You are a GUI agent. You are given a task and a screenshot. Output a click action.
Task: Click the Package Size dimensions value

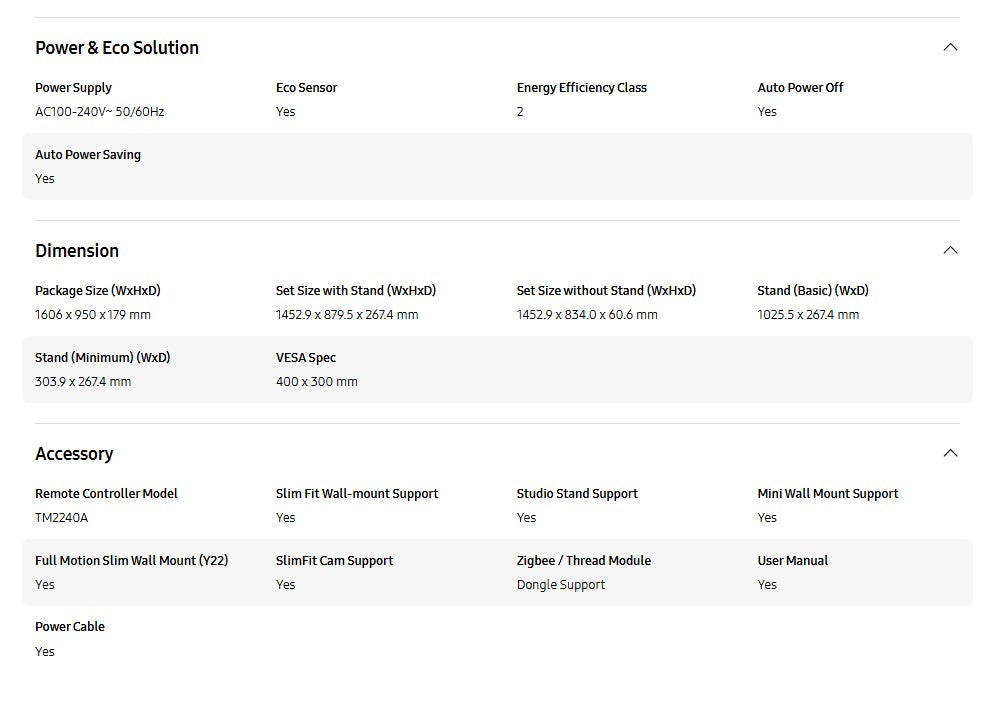click(93, 315)
